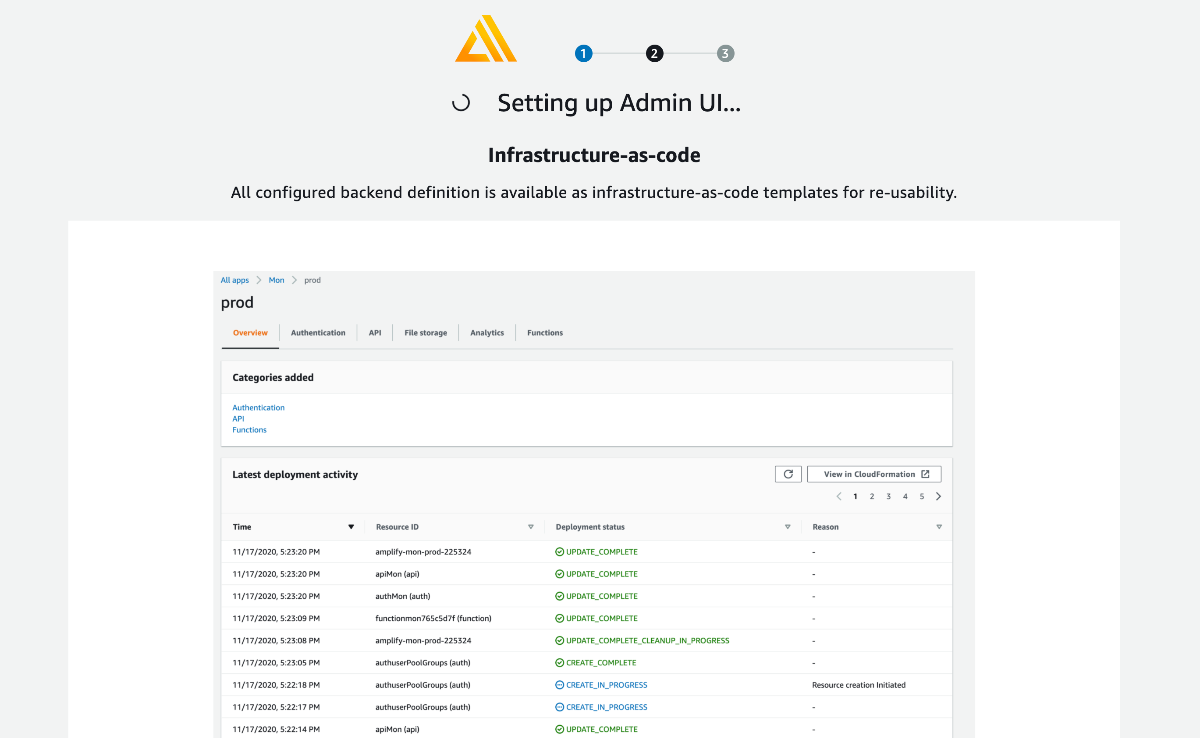This screenshot has width=1200, height=738.
Task: Switch to the Functions tab
Action: 545,333
